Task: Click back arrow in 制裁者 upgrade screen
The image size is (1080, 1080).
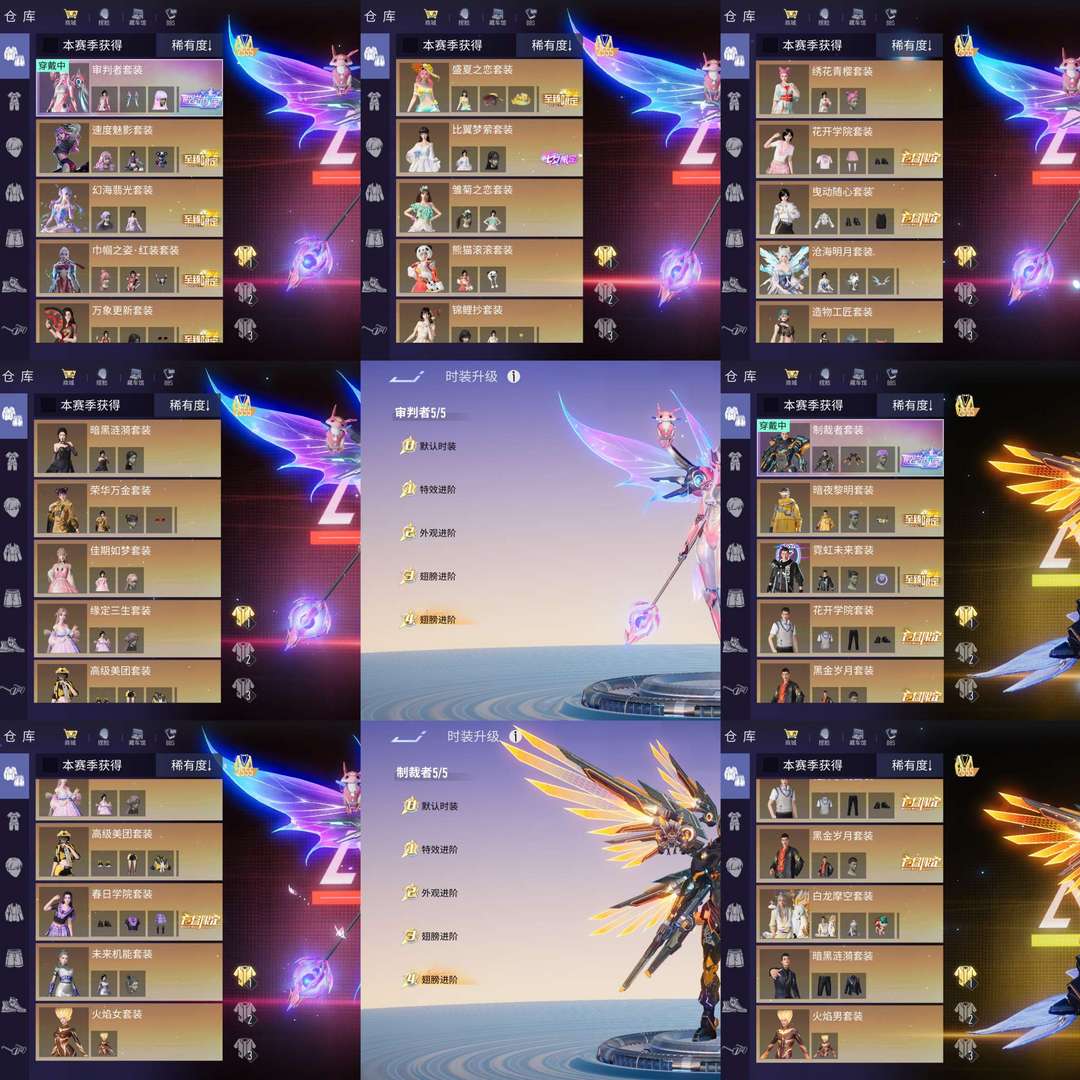Action: tap(408, 737)
